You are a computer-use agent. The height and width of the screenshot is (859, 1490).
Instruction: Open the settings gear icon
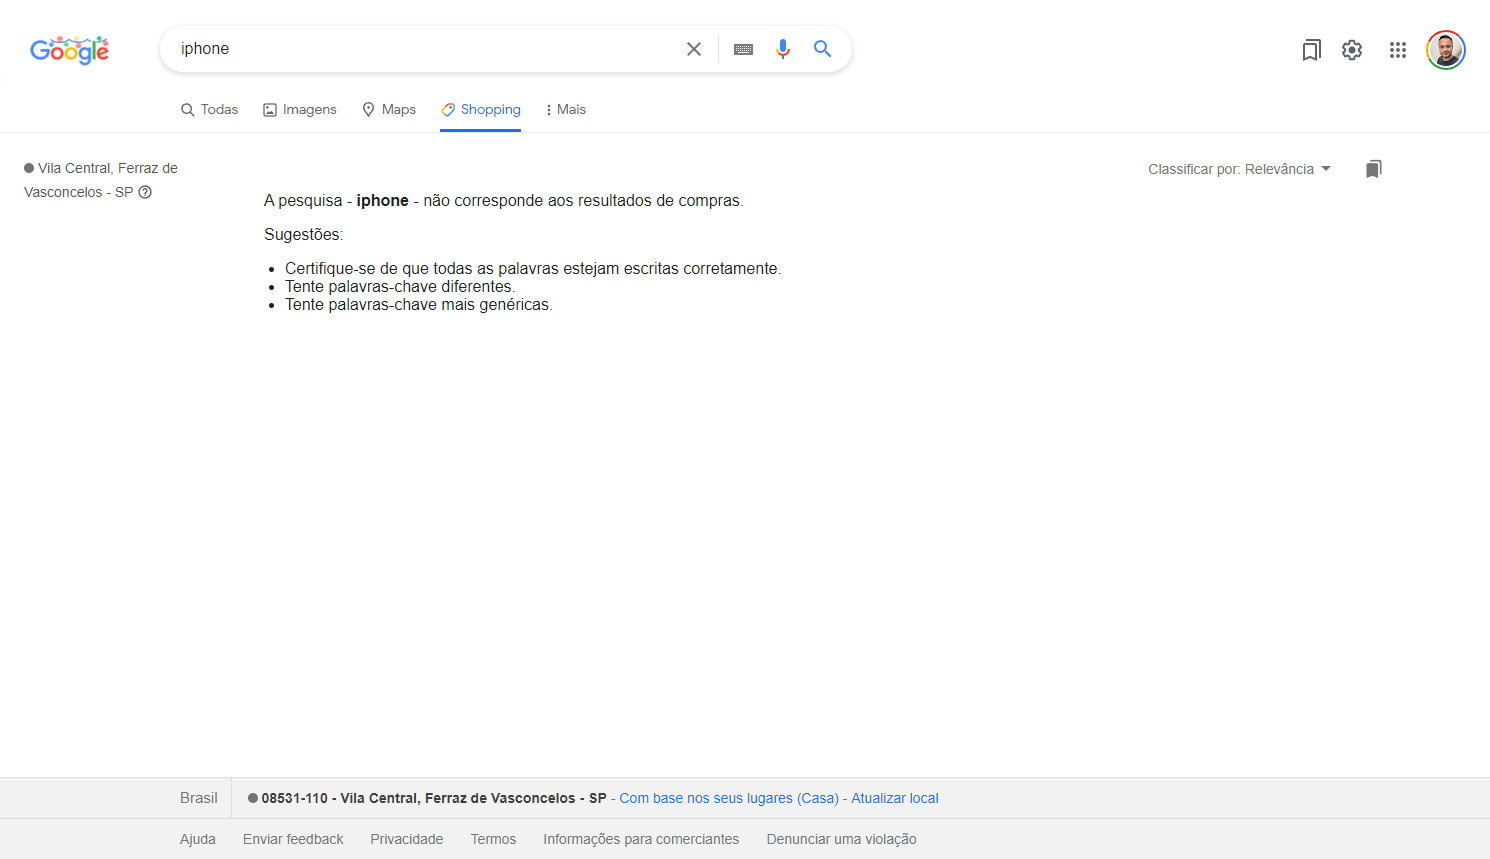point(1352,50)
